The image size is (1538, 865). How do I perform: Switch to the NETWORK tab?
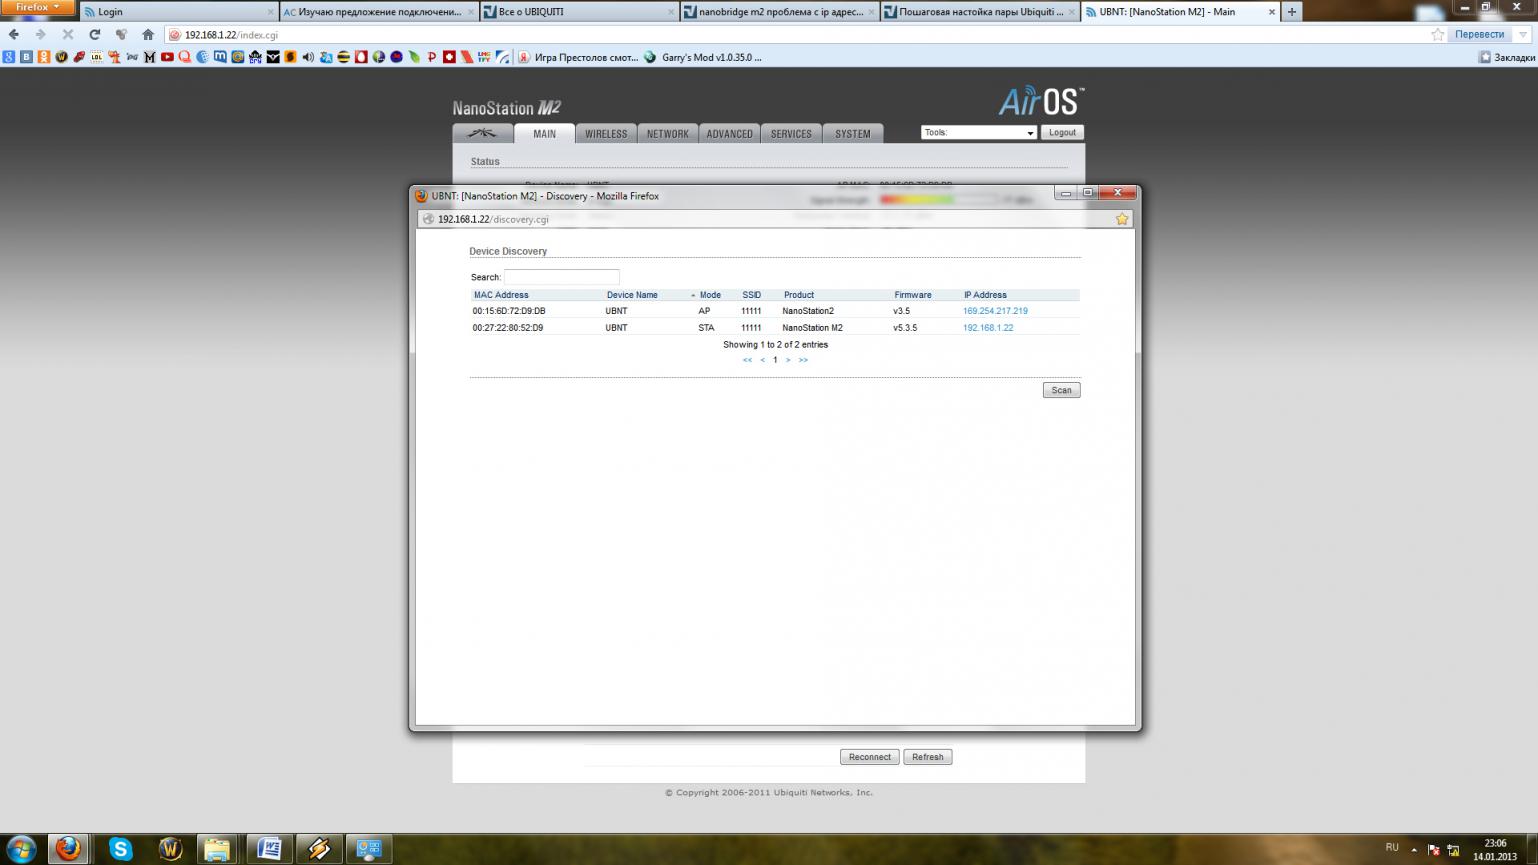(x=667, y=133)
